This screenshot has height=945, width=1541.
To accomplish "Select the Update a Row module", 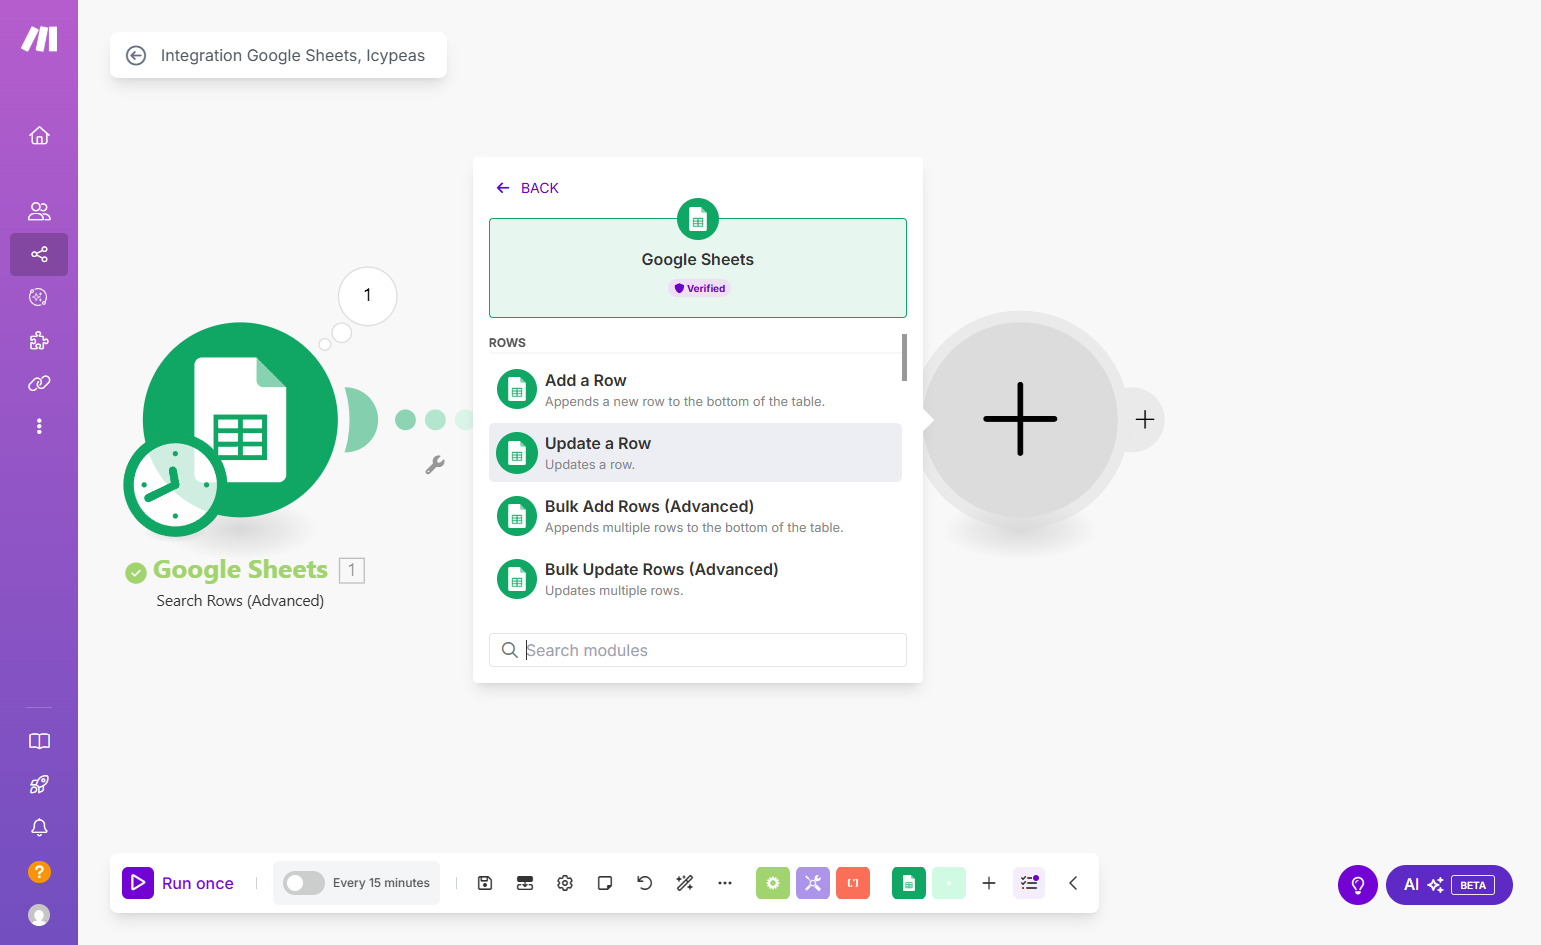I will pyautogui.click(x=695, y=453).
